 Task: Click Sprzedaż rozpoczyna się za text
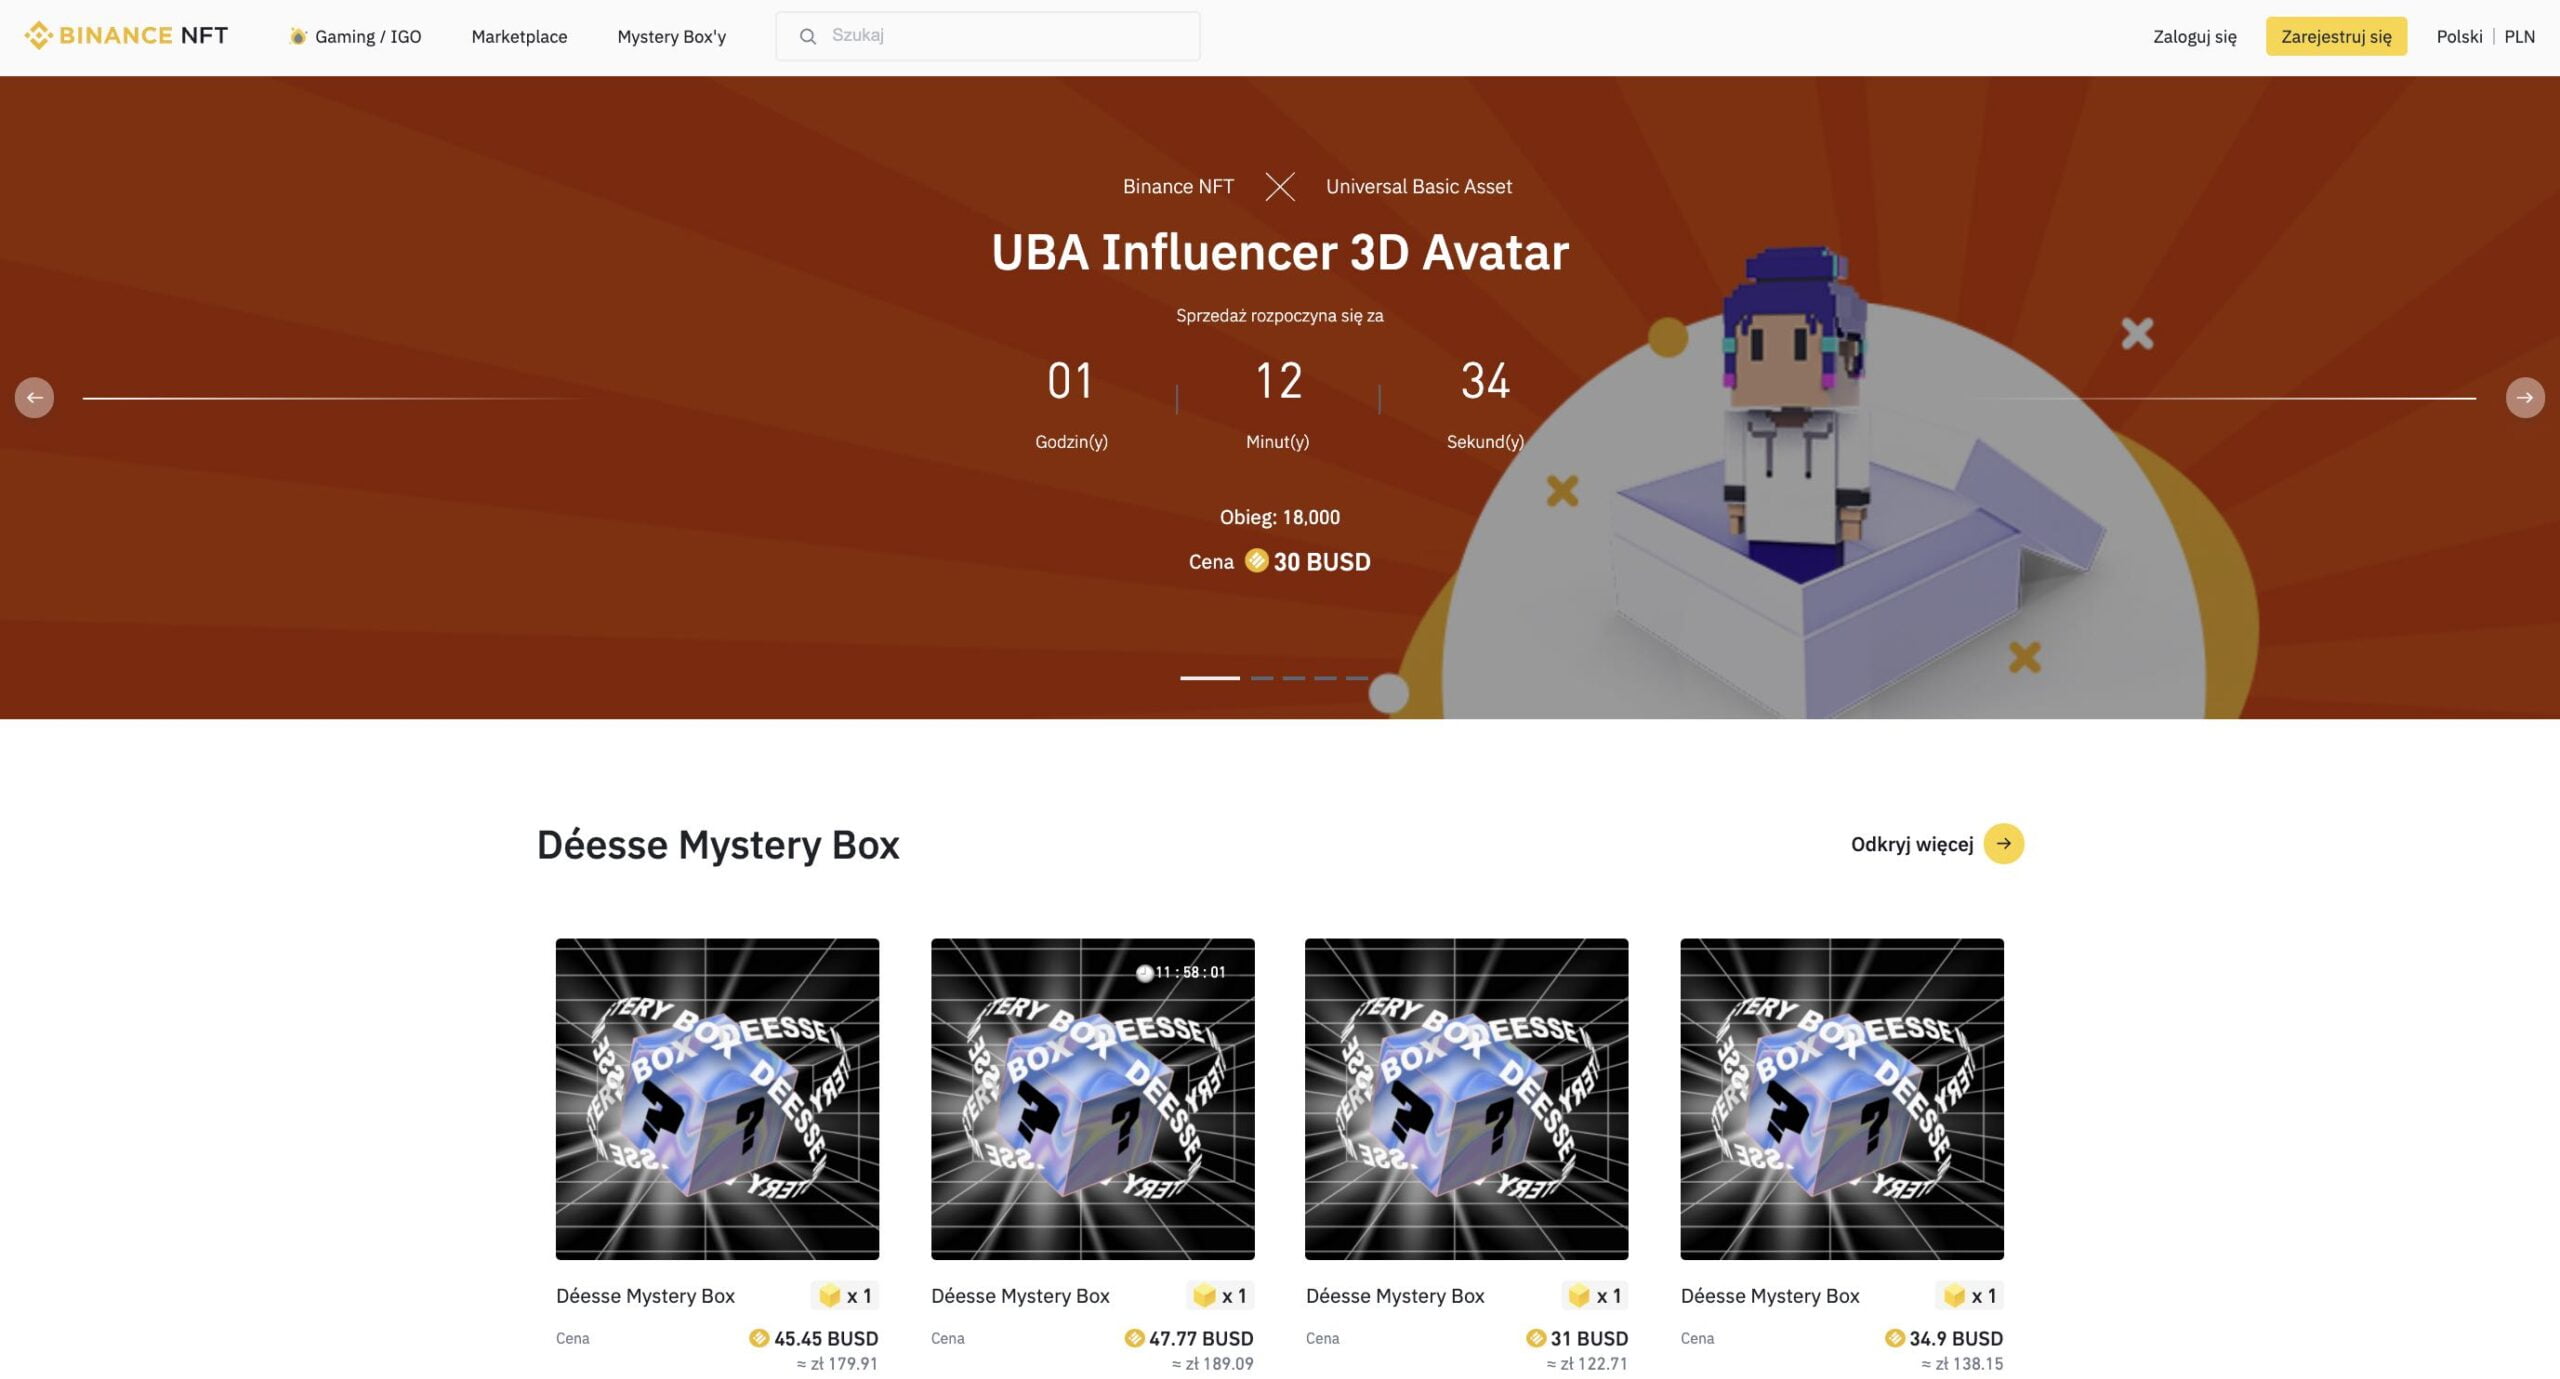pos(1280,316)
